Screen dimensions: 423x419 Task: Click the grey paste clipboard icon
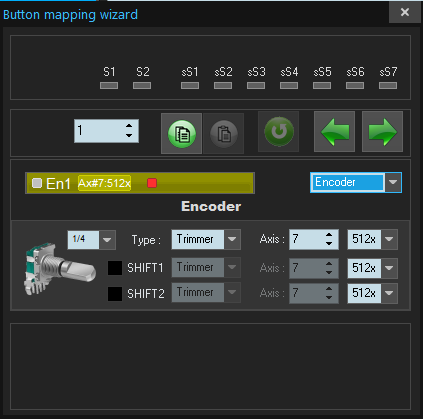pos(224,134)
